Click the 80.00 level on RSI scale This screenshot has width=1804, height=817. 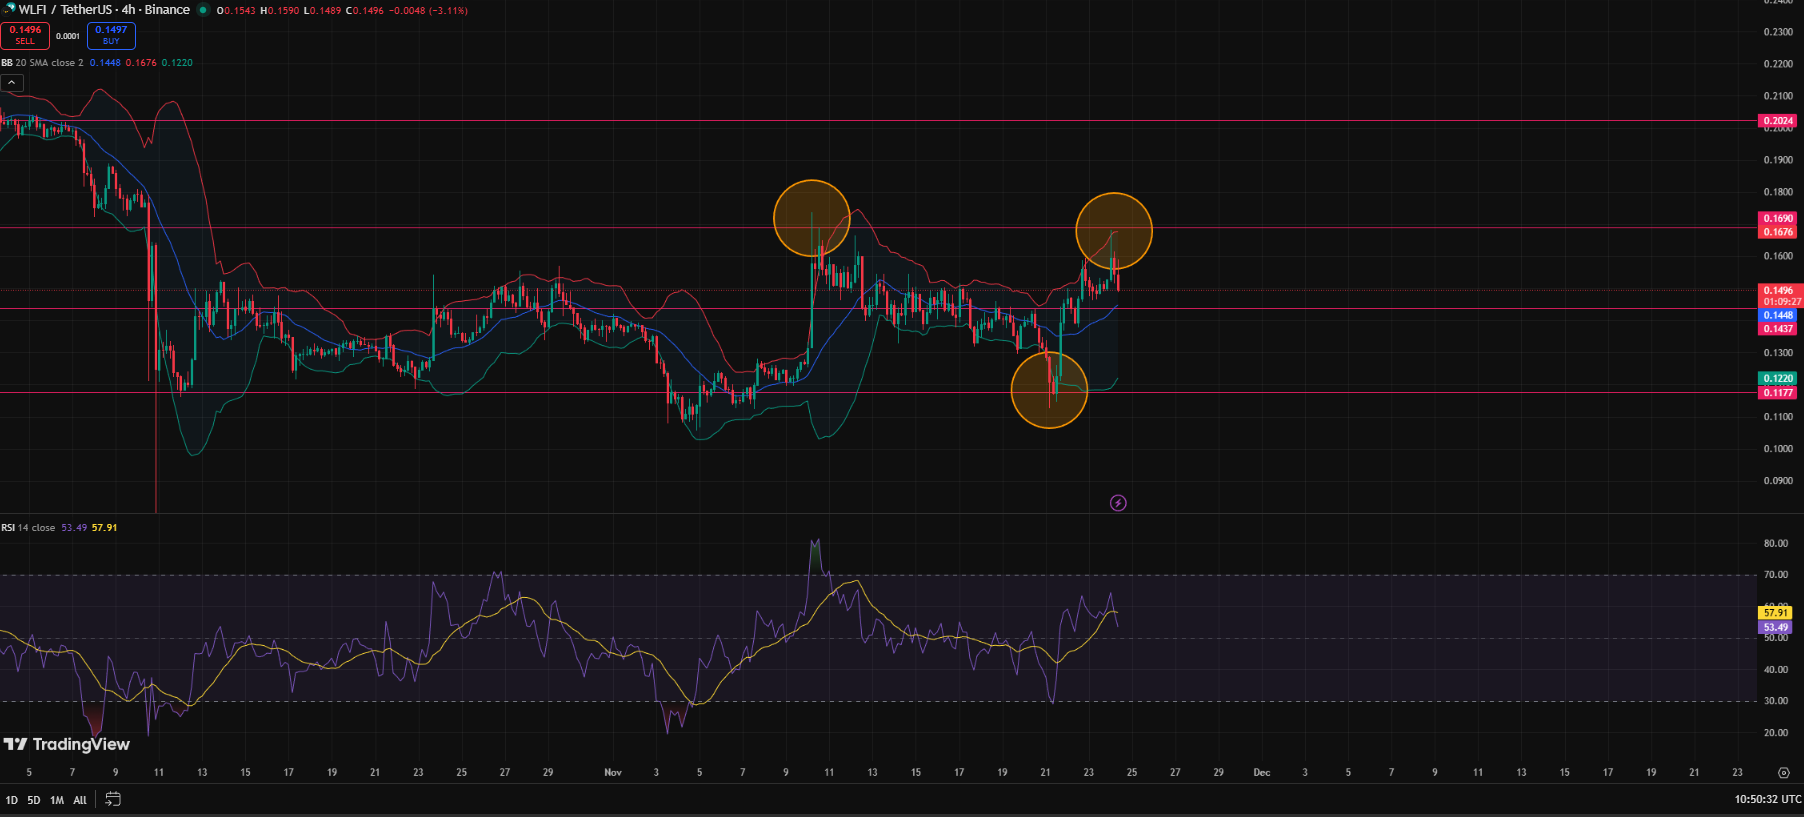point(1776,544)
